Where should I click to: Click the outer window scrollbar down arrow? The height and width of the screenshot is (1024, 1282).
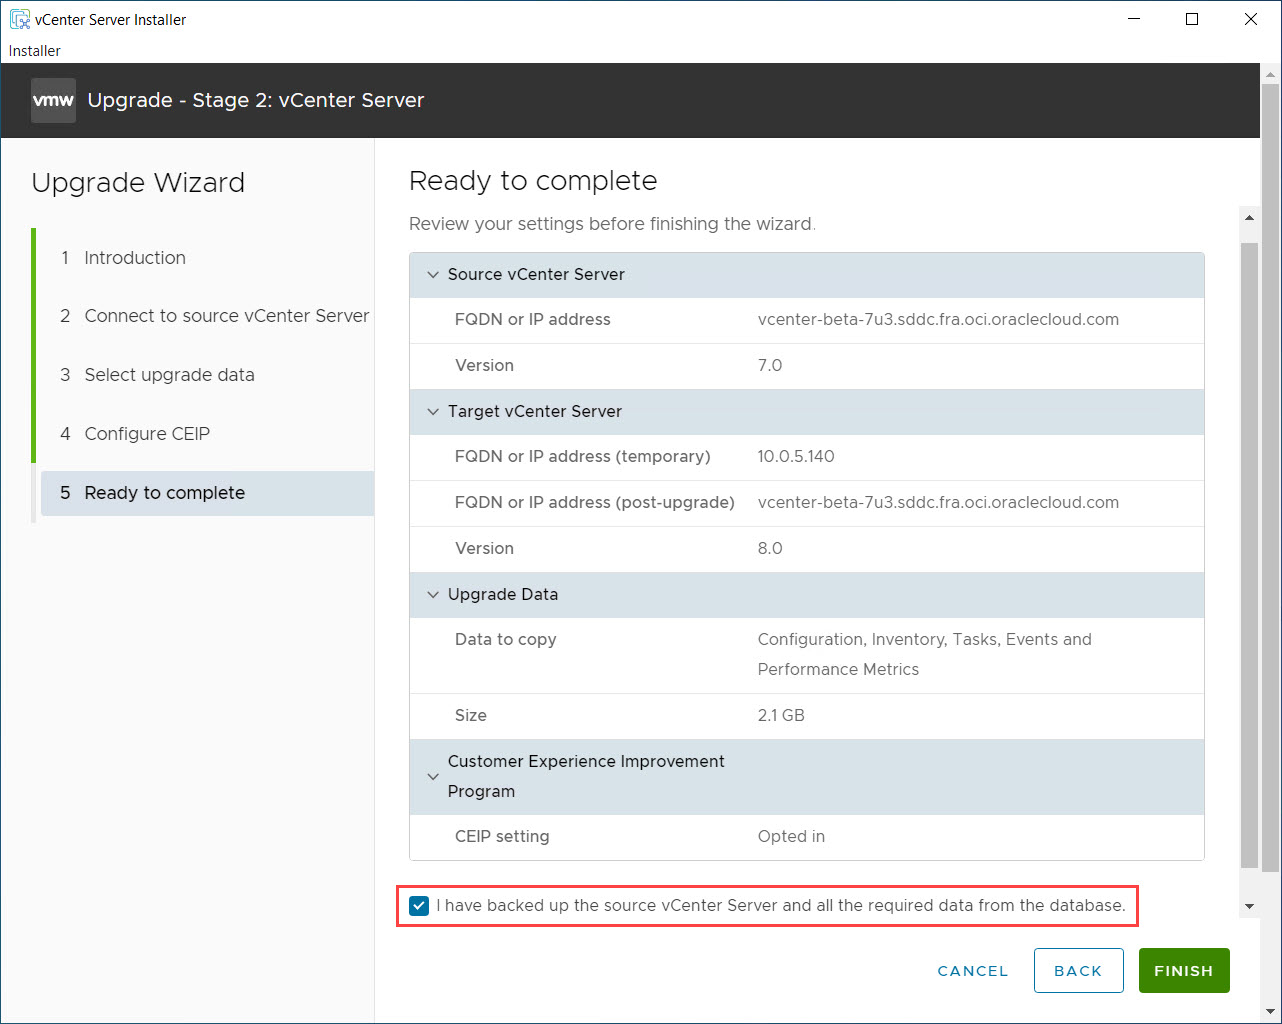[1271, 1011]
